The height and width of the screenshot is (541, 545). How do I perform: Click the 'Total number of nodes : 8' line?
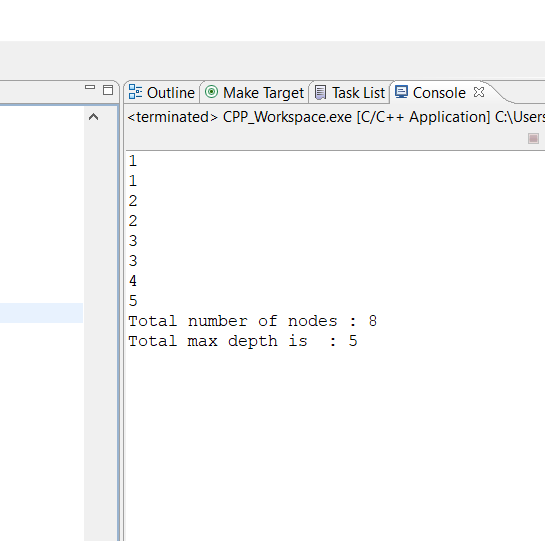click(252, 321)
